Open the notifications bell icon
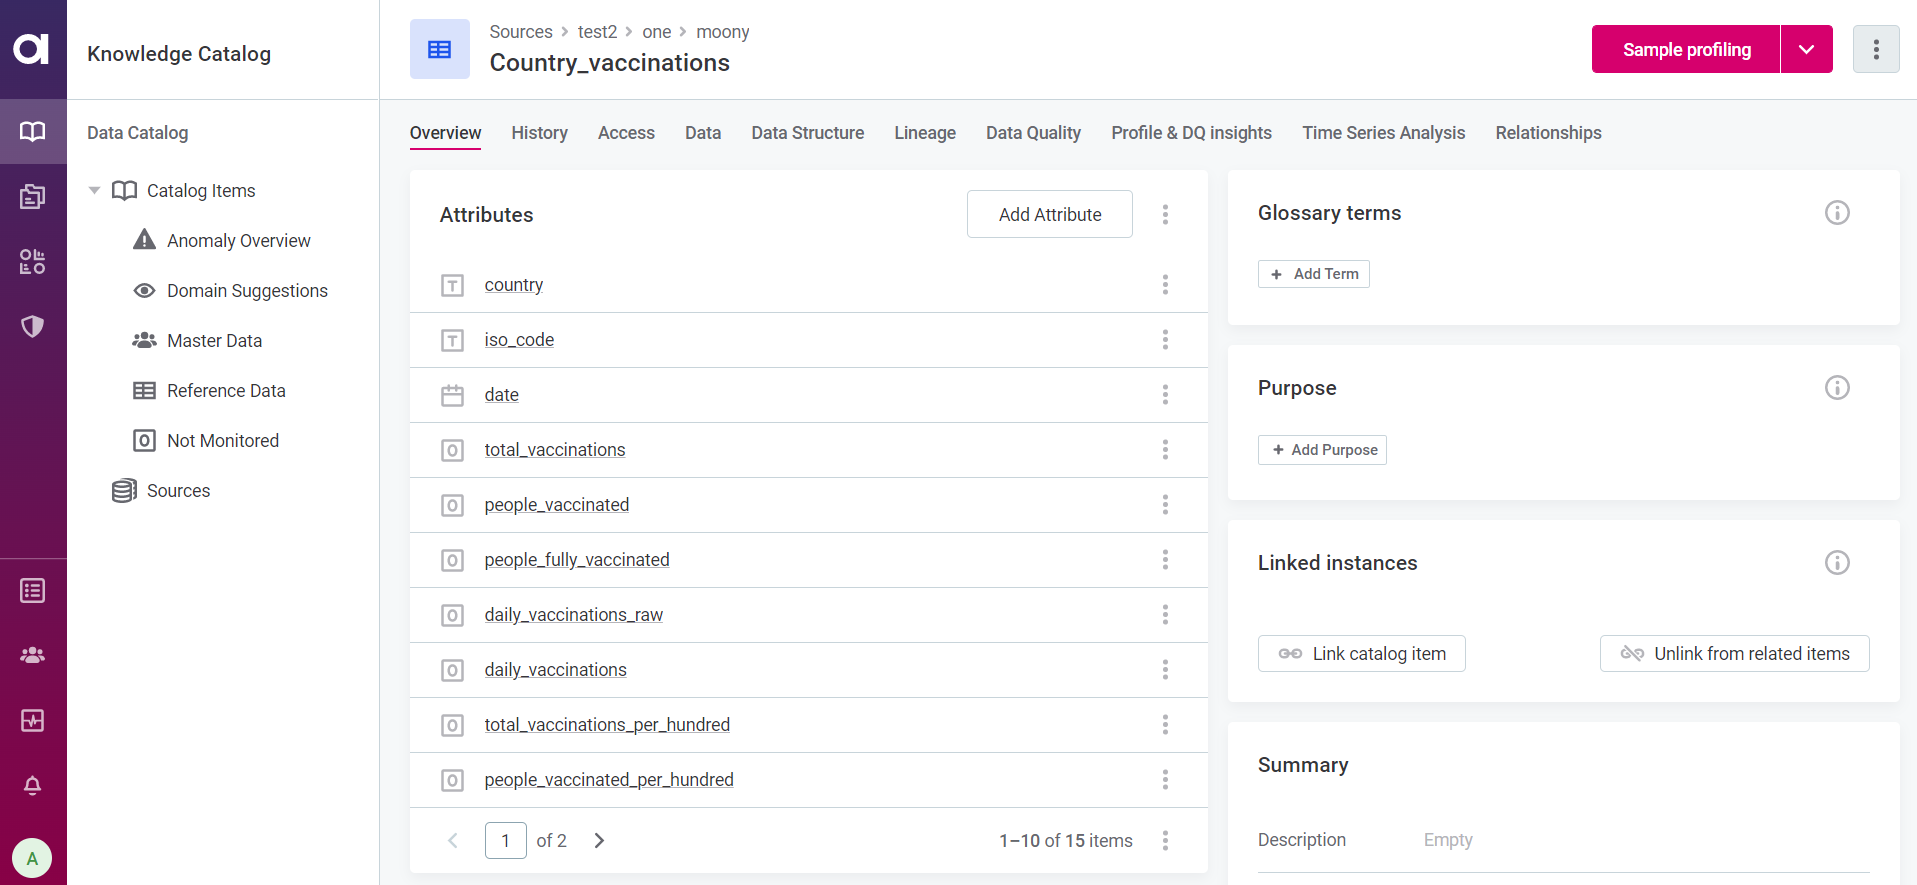Image resolution: width=1917 pixels, height=885 pixels. click(x=33, y=786)
